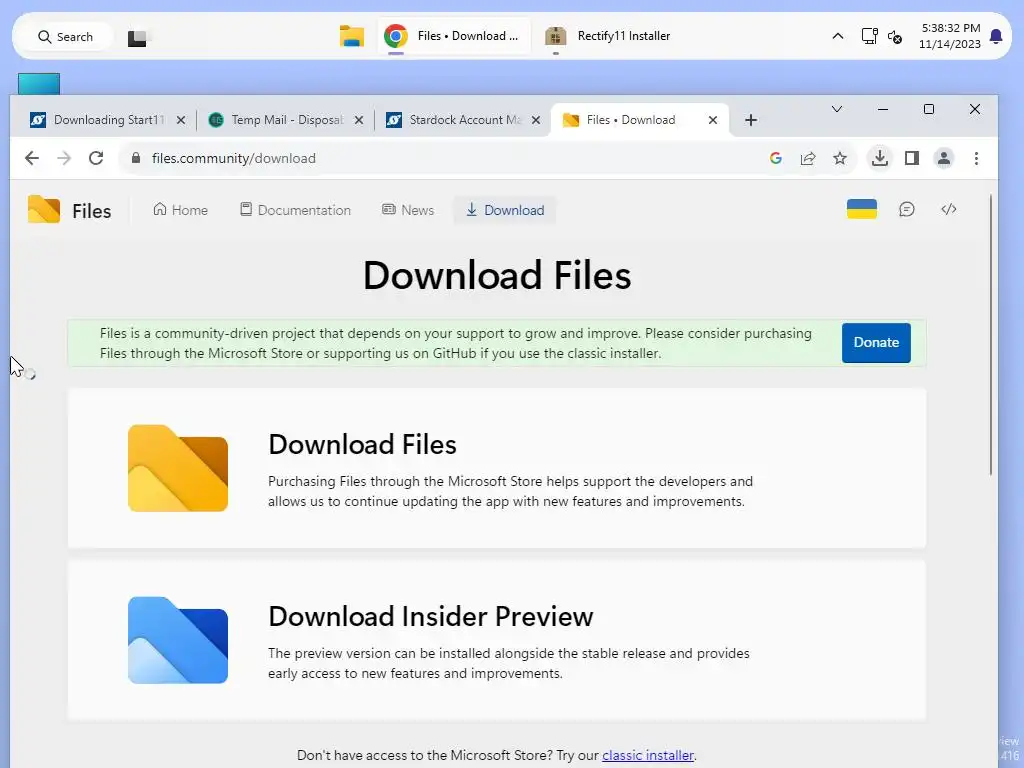Click the Download Files card heading
This screenshot has width=1024, height=768.
tap(362, 445)
